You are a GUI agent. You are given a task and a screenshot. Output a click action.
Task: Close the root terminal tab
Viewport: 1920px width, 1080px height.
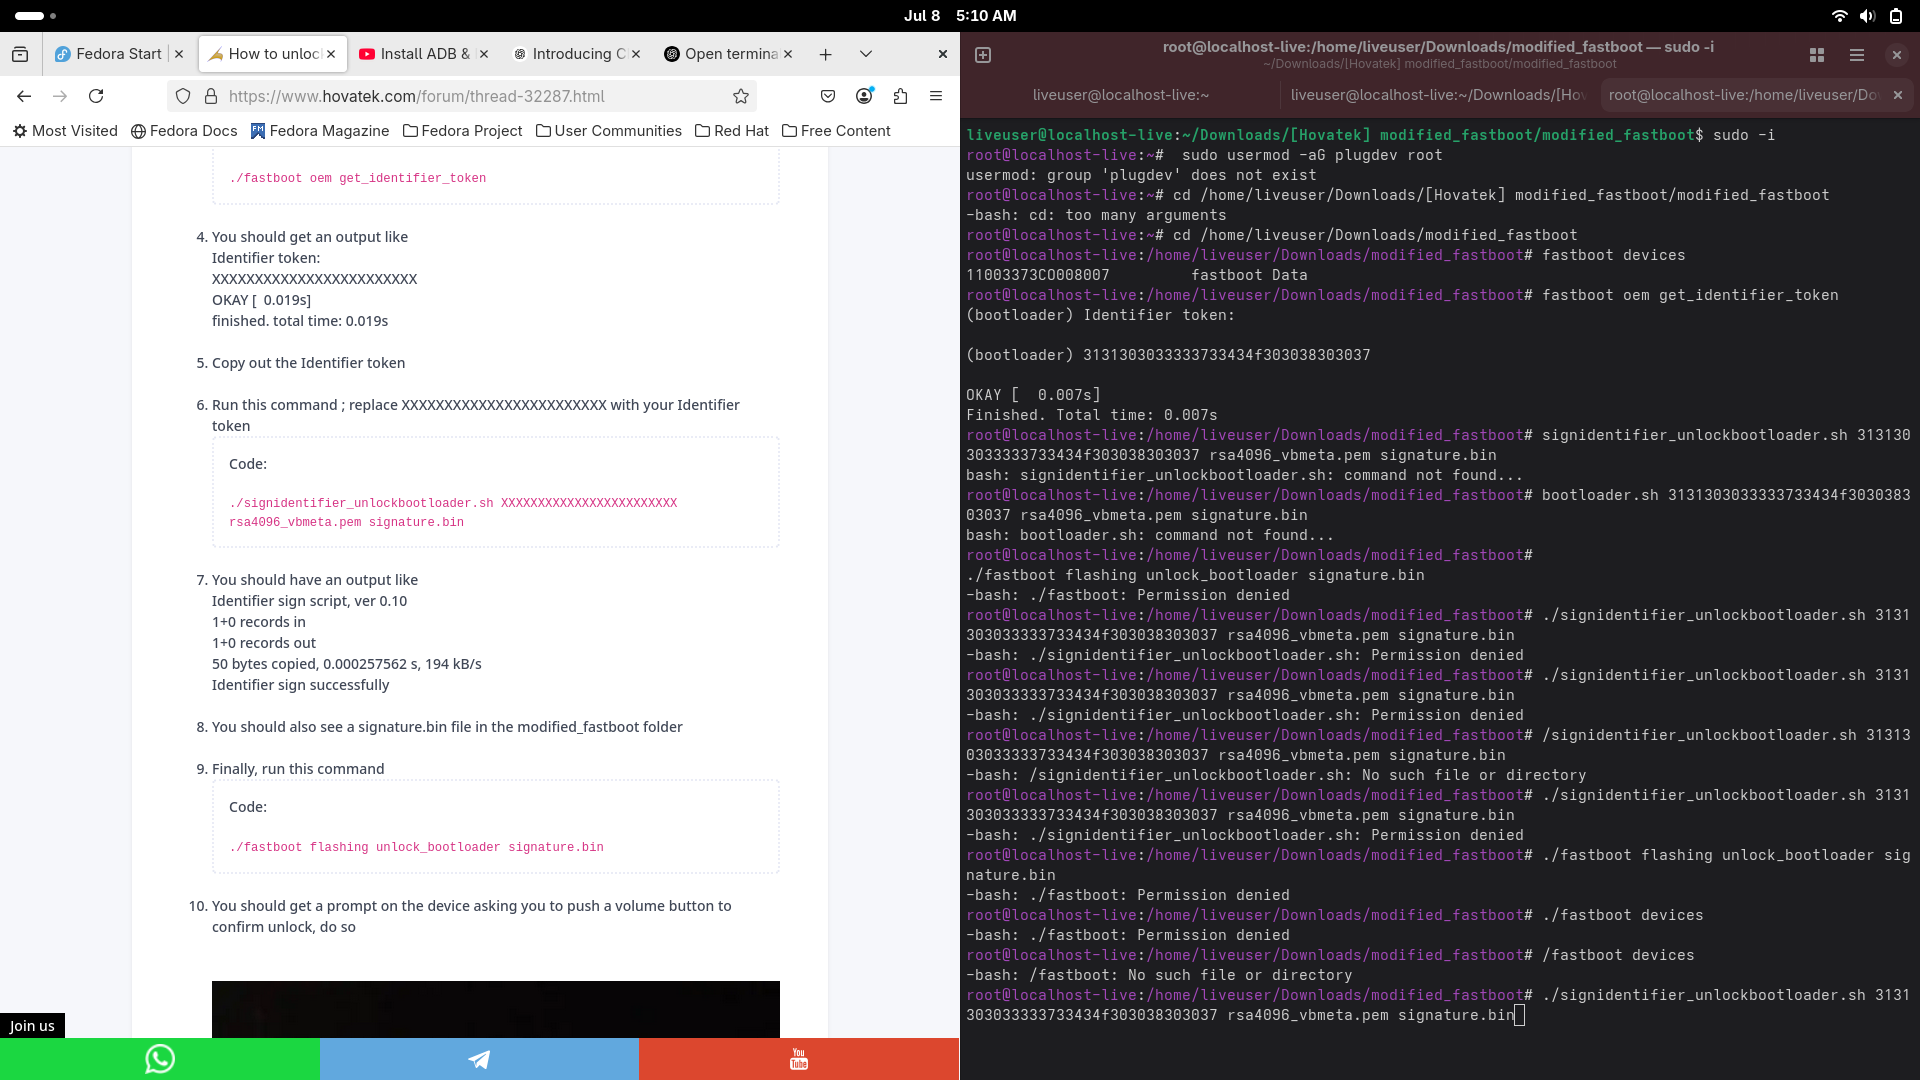point(1898,95)
